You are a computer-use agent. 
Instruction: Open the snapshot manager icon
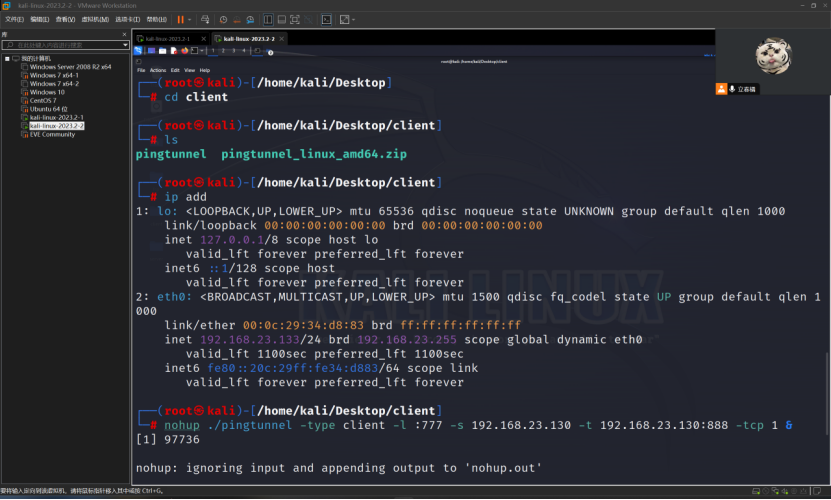[x=250, y=20]
